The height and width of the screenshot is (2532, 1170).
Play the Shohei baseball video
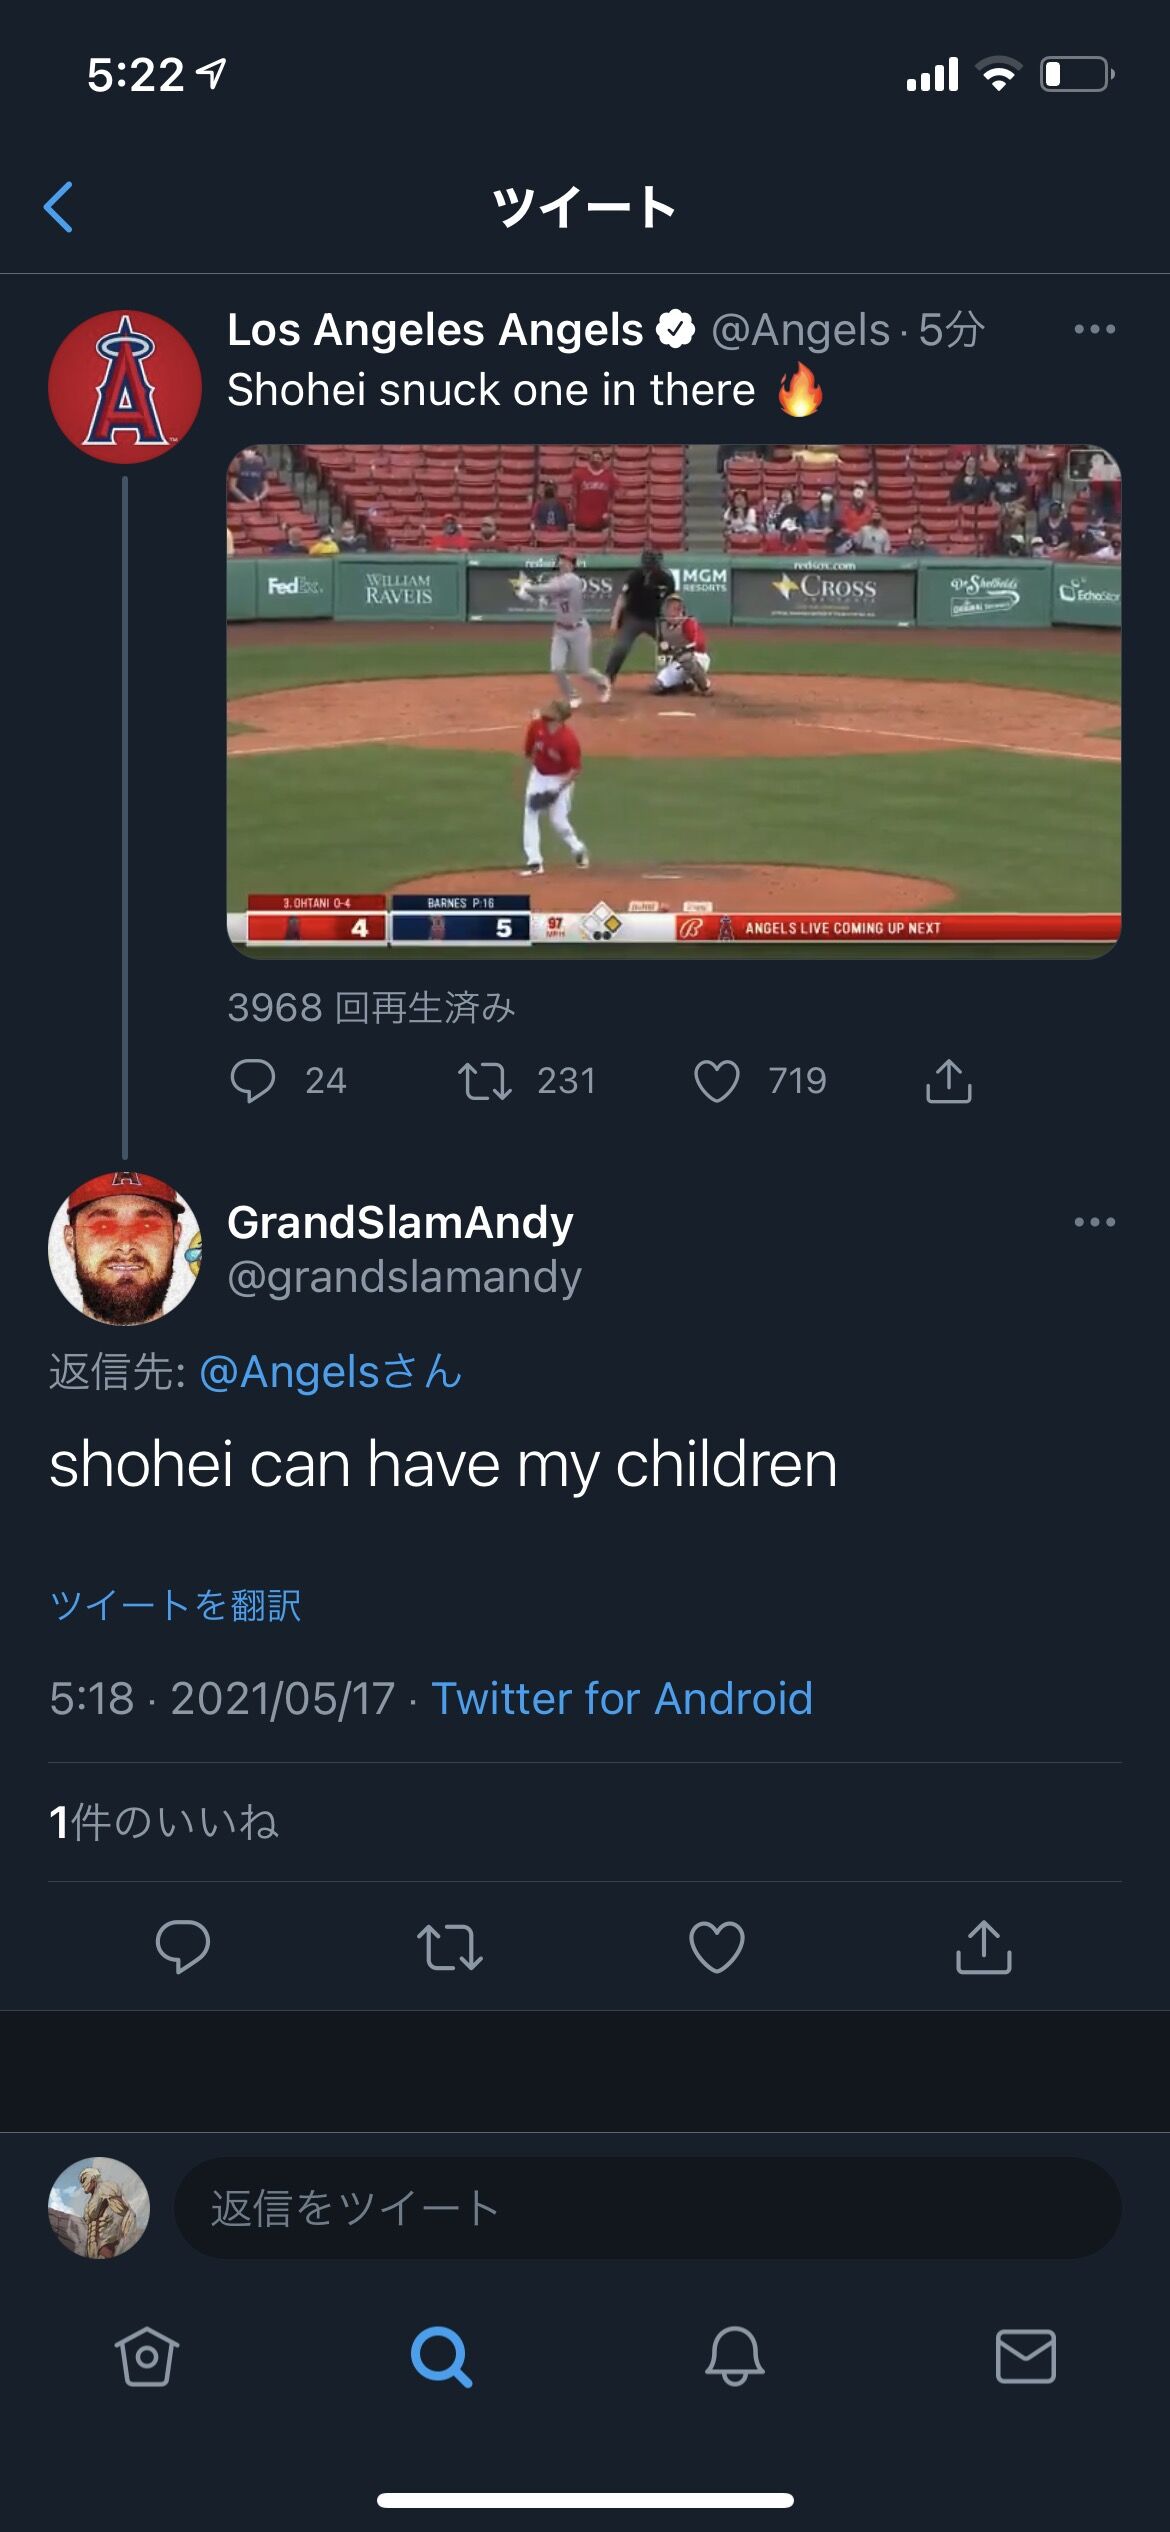coord(674,701)
